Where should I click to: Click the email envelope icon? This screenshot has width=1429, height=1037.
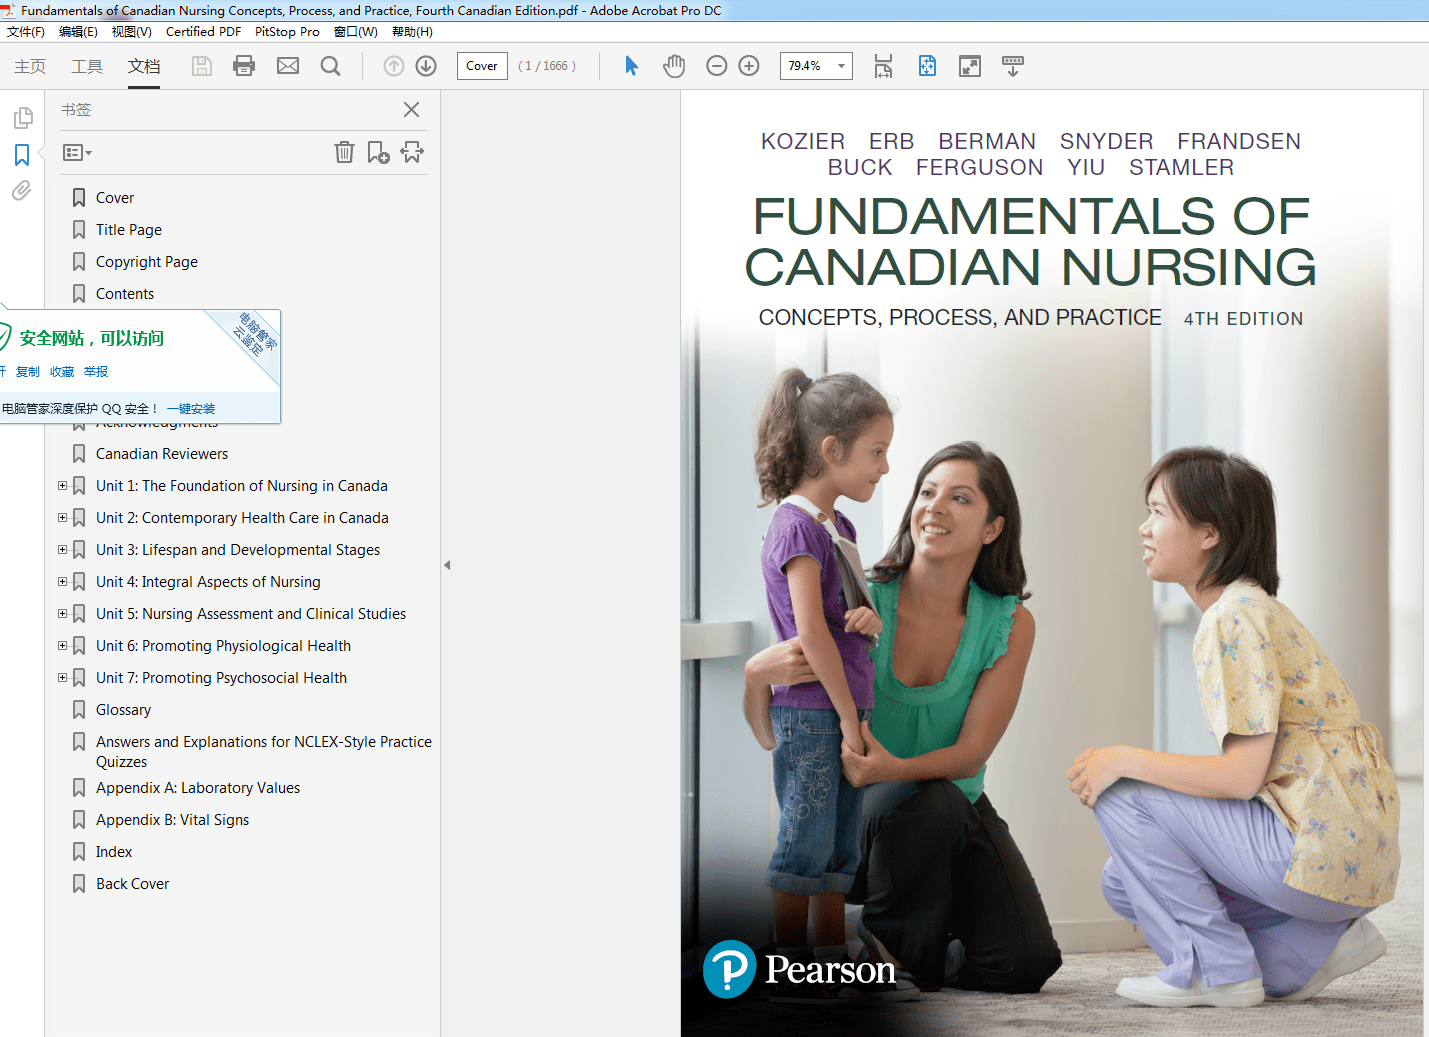(x=288, y=66)
